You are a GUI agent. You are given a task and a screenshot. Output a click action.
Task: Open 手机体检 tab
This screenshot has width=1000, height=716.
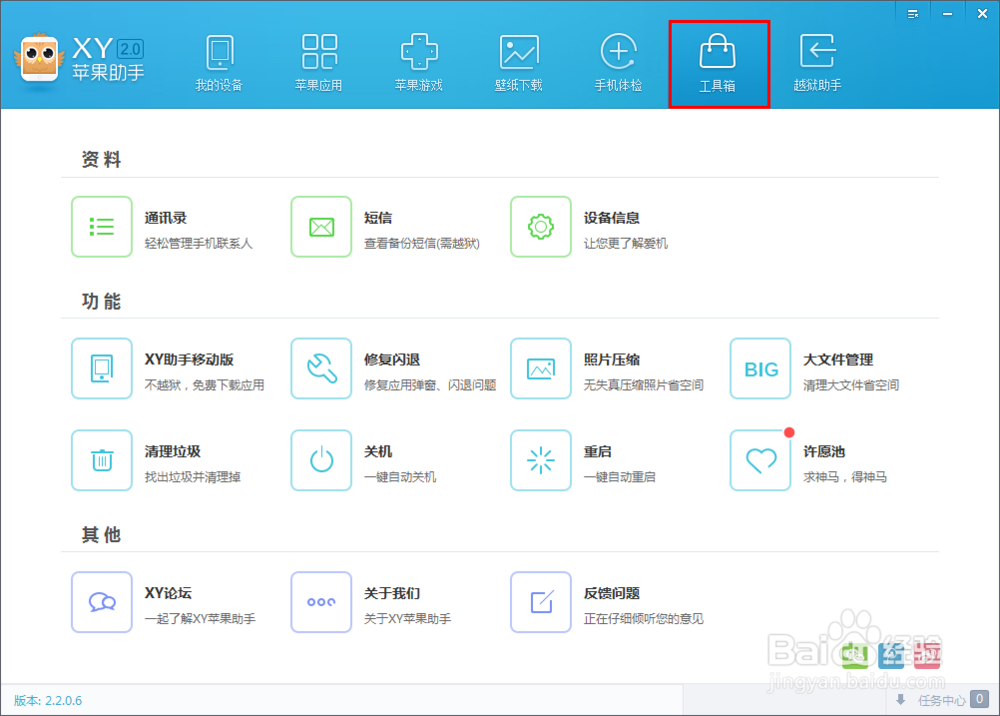(x=619, y=64)
